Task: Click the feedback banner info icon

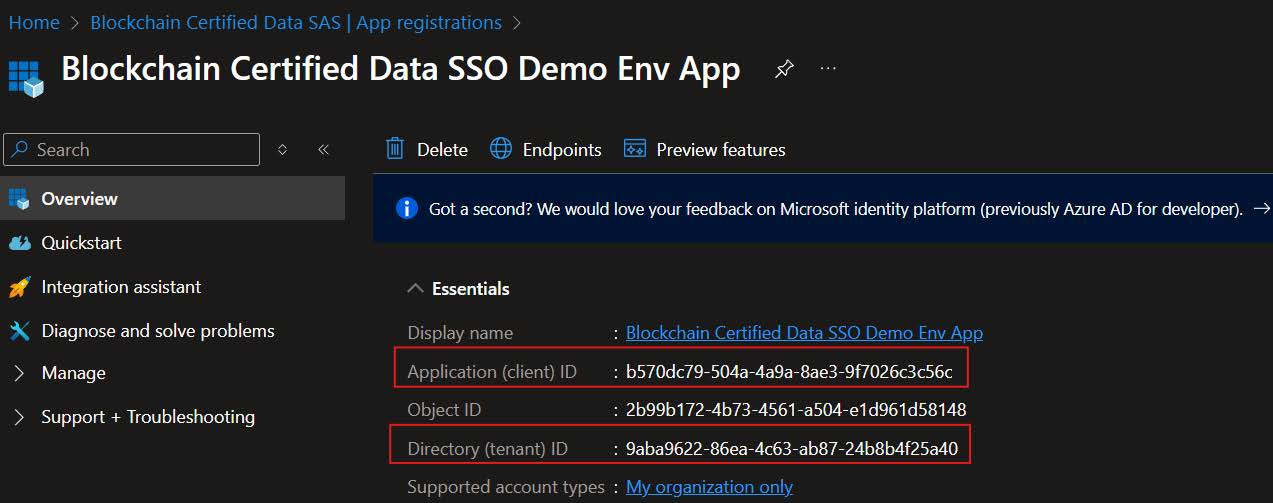Action: (x=407, y=208)
